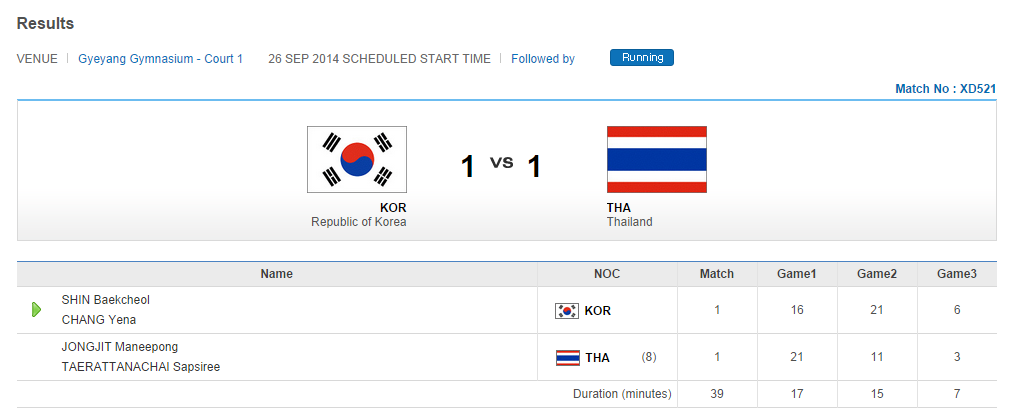
Task: Click player JONGJIT Maneepong
Action: (119, 347)
